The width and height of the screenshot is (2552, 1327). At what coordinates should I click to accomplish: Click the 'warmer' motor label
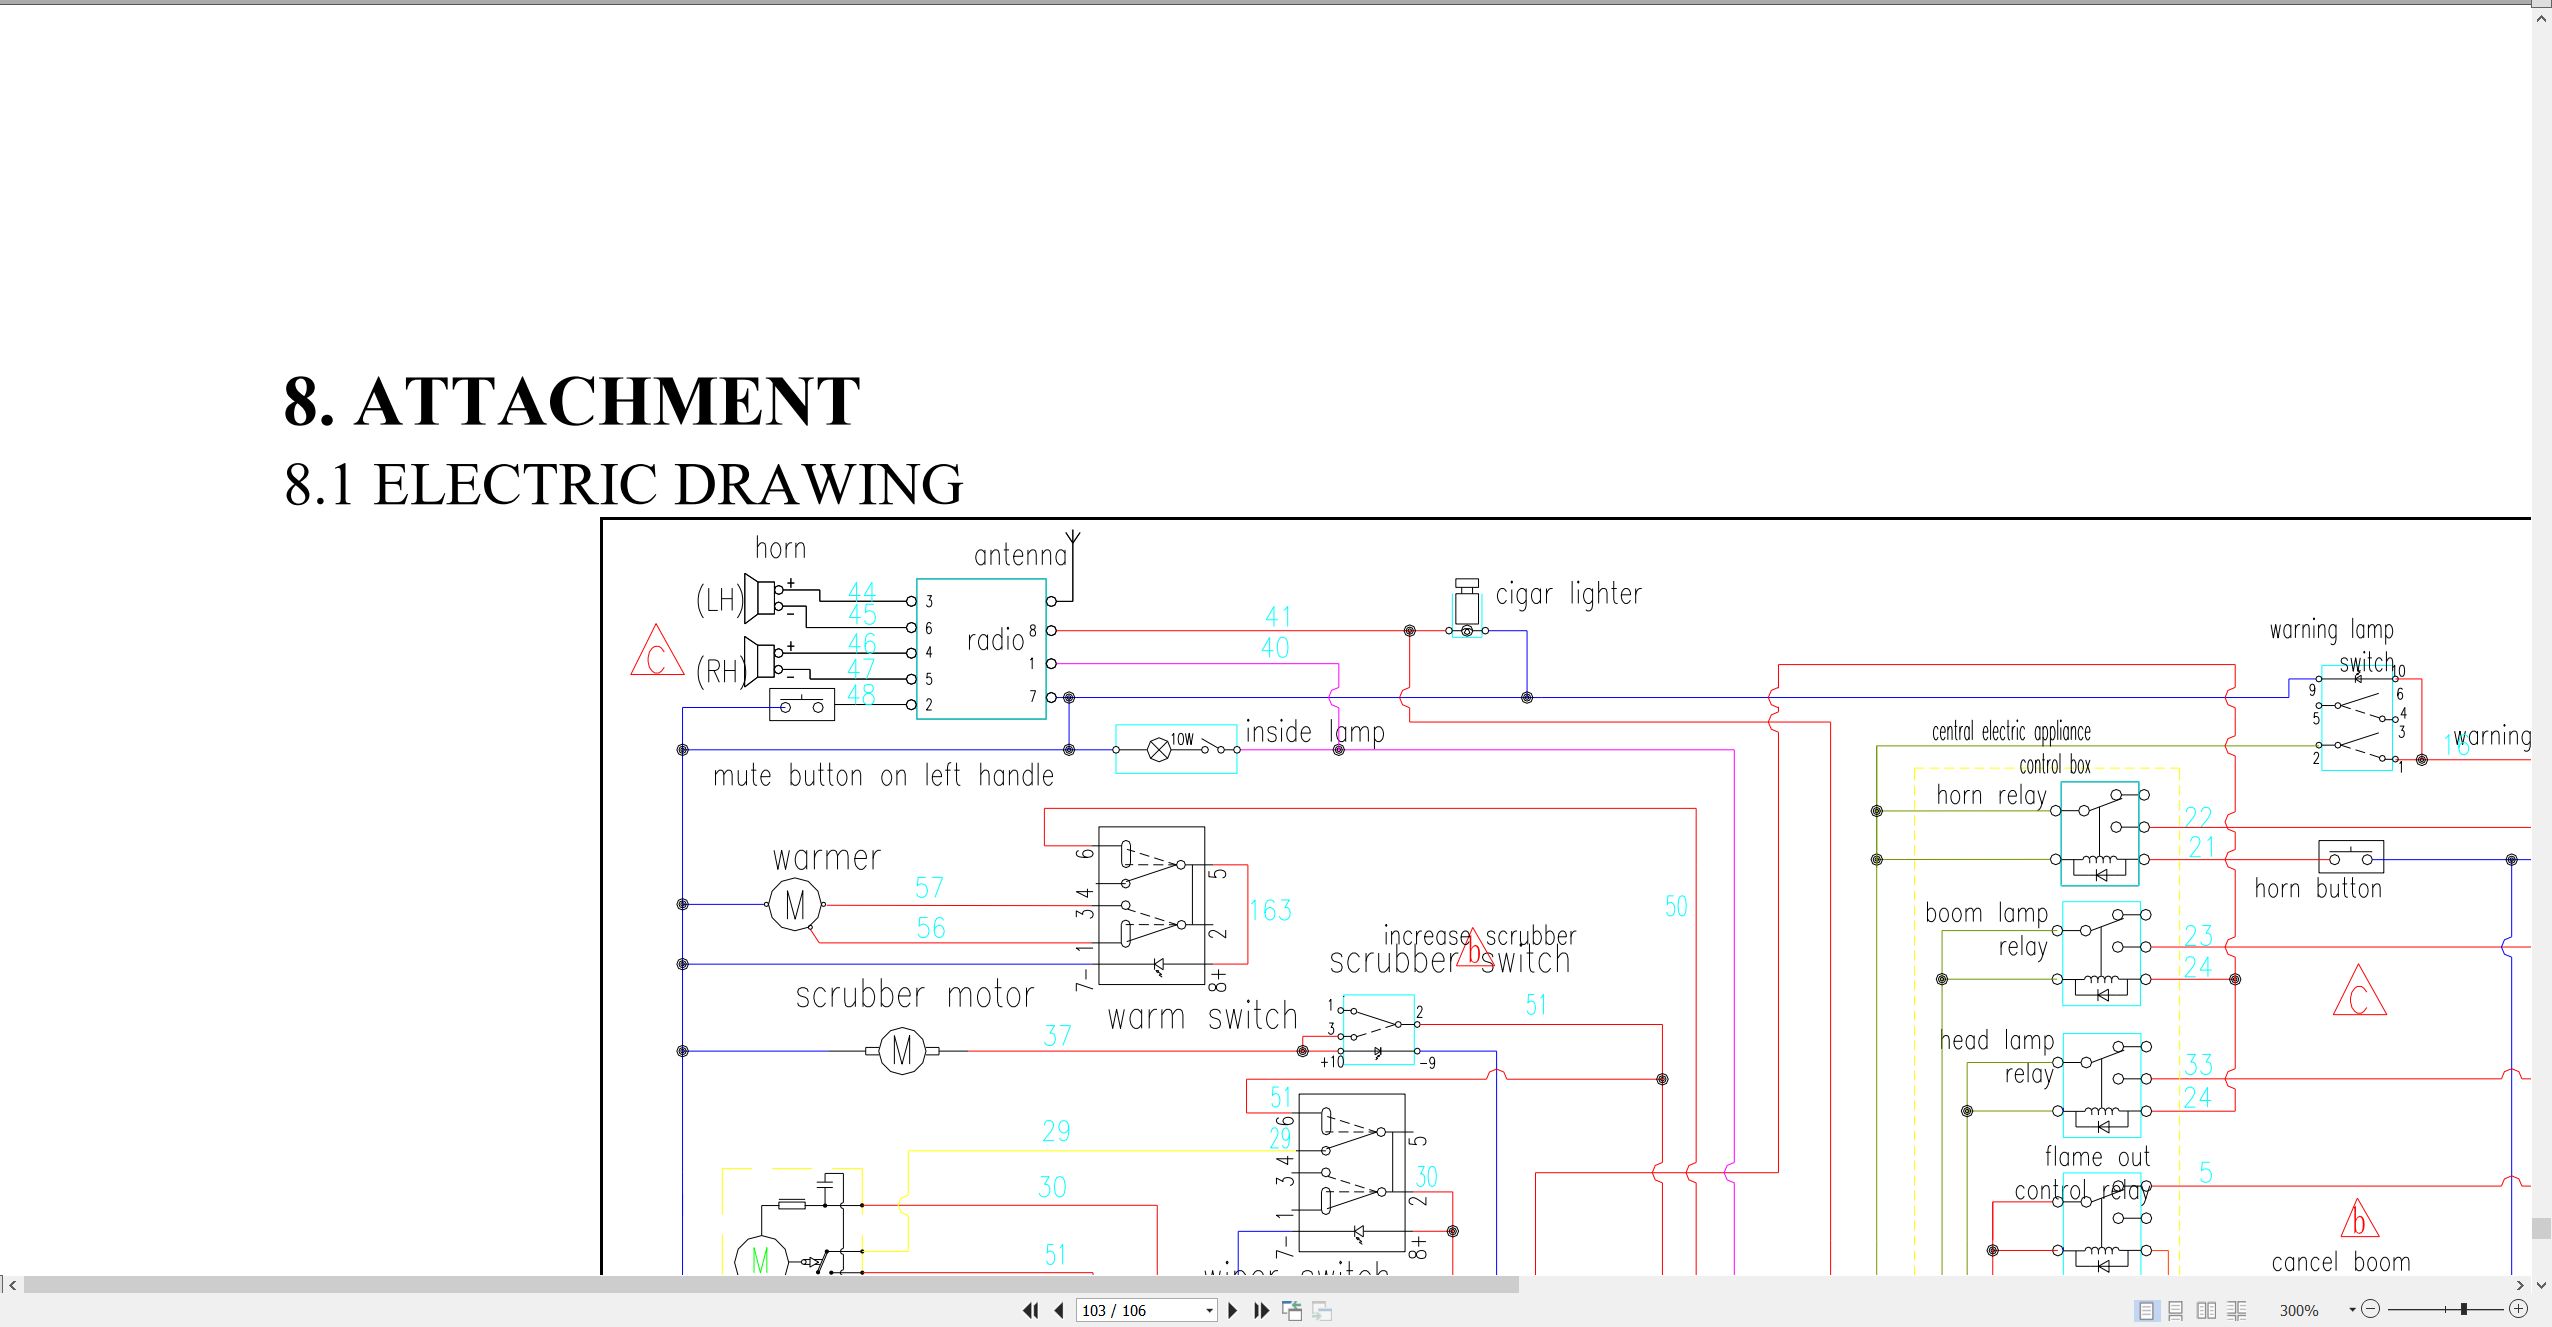pos(826,858)
